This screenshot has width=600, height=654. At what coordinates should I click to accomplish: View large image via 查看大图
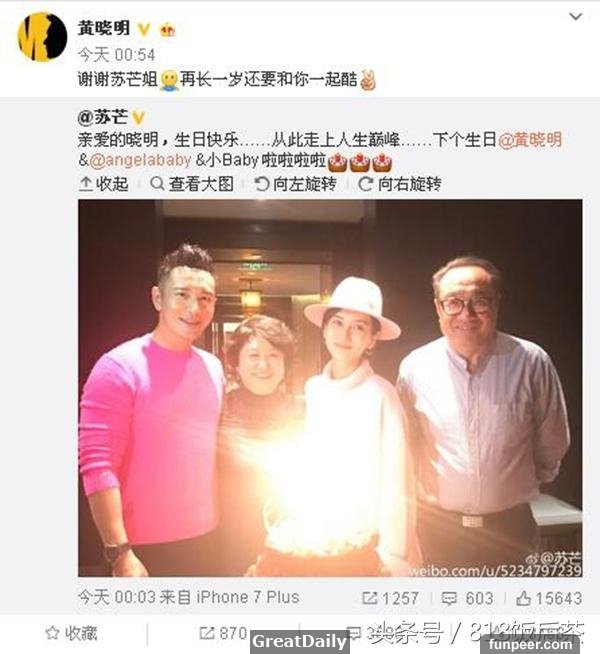point(192,184)
